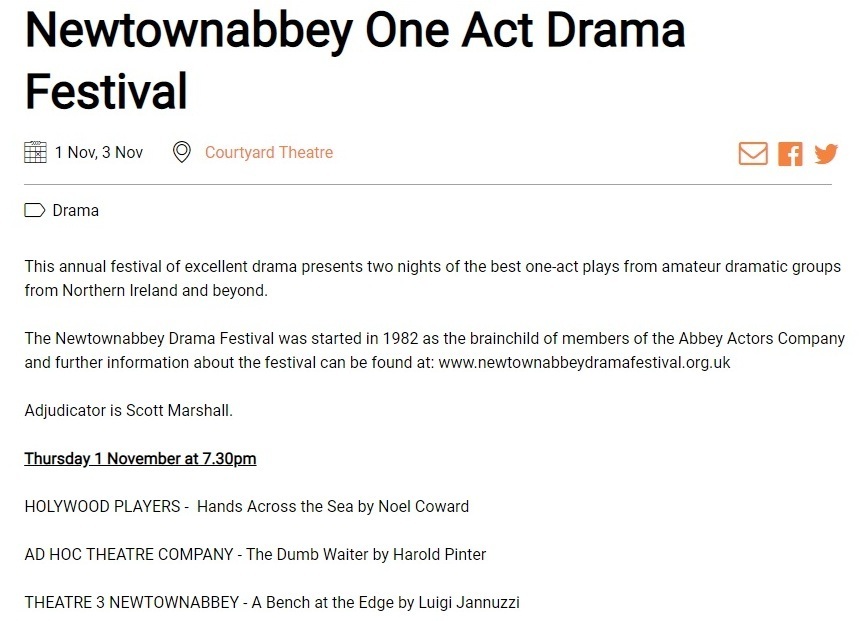Click the www.newtownabbeydramafestival.org.uk web address

pyautogui.click(x=585, y=363)
